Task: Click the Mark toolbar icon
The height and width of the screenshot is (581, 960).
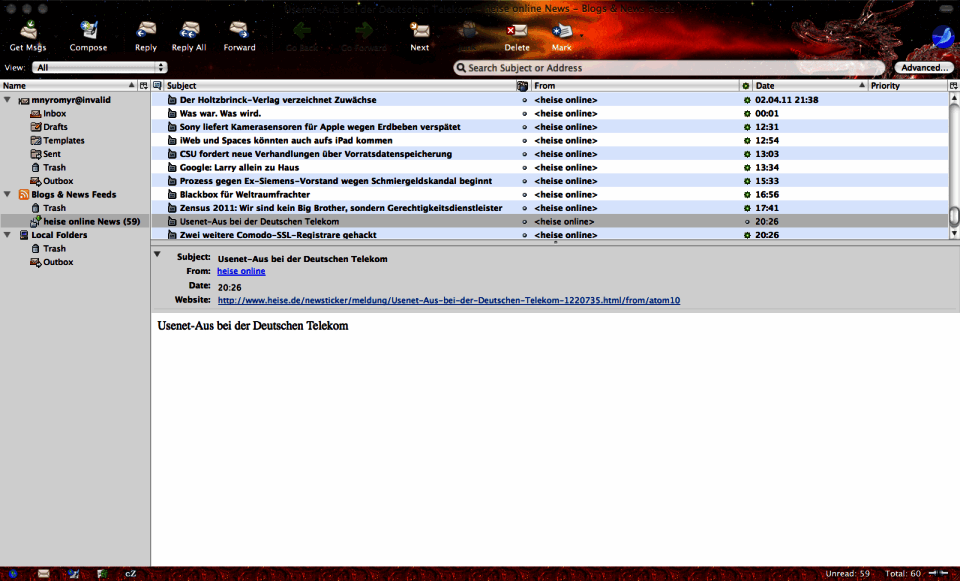Action: 561,30
